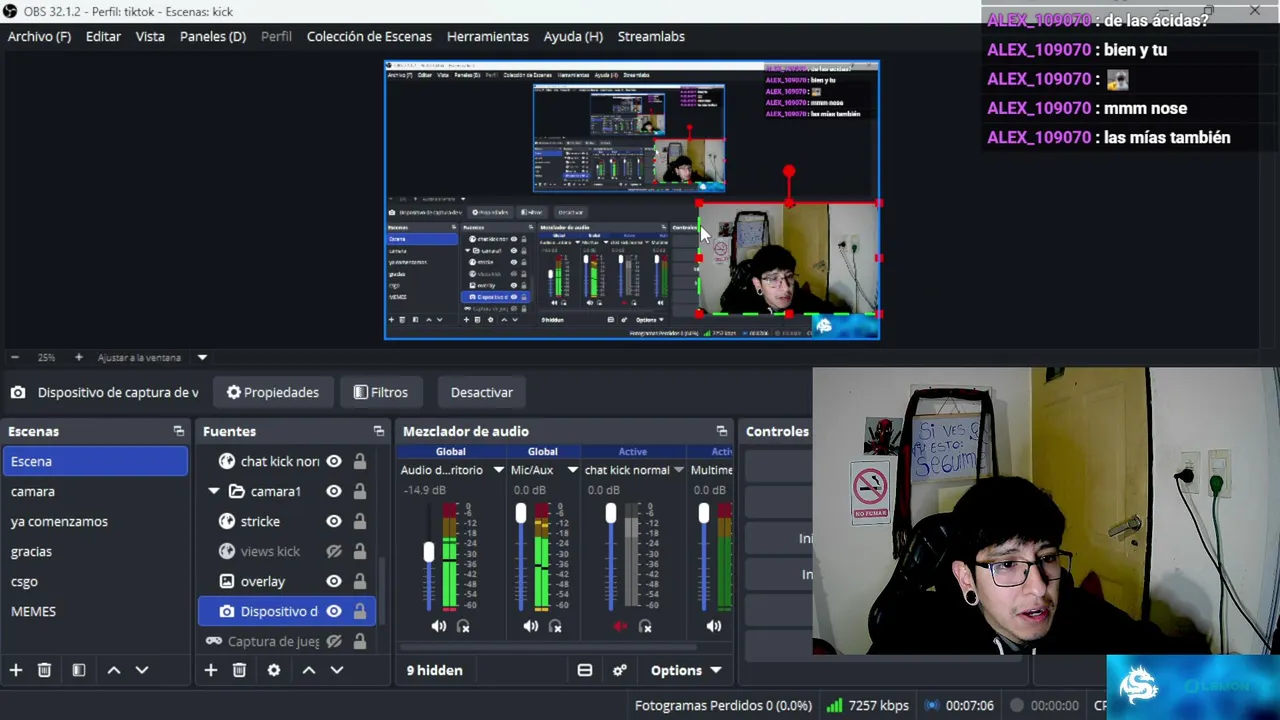The width and height of the screenshot is (1280, 720).
Task: Hide the overlay source
Action: (x=334, y=581)
